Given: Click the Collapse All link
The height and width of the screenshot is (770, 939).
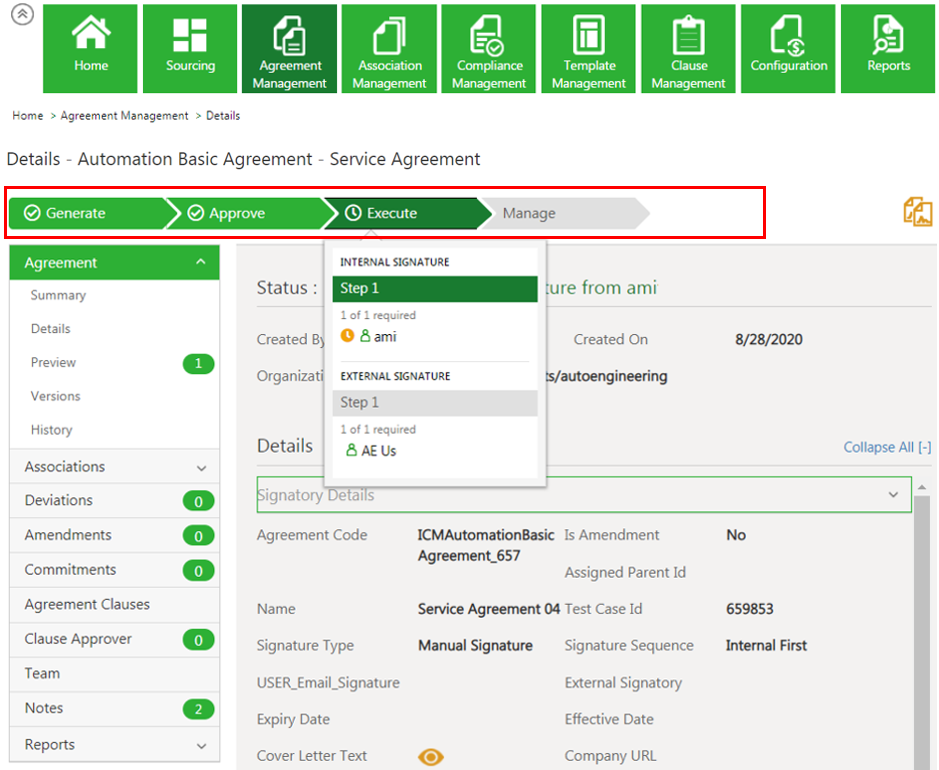Looking at the screenshot, I should click(x=886, y=447).
